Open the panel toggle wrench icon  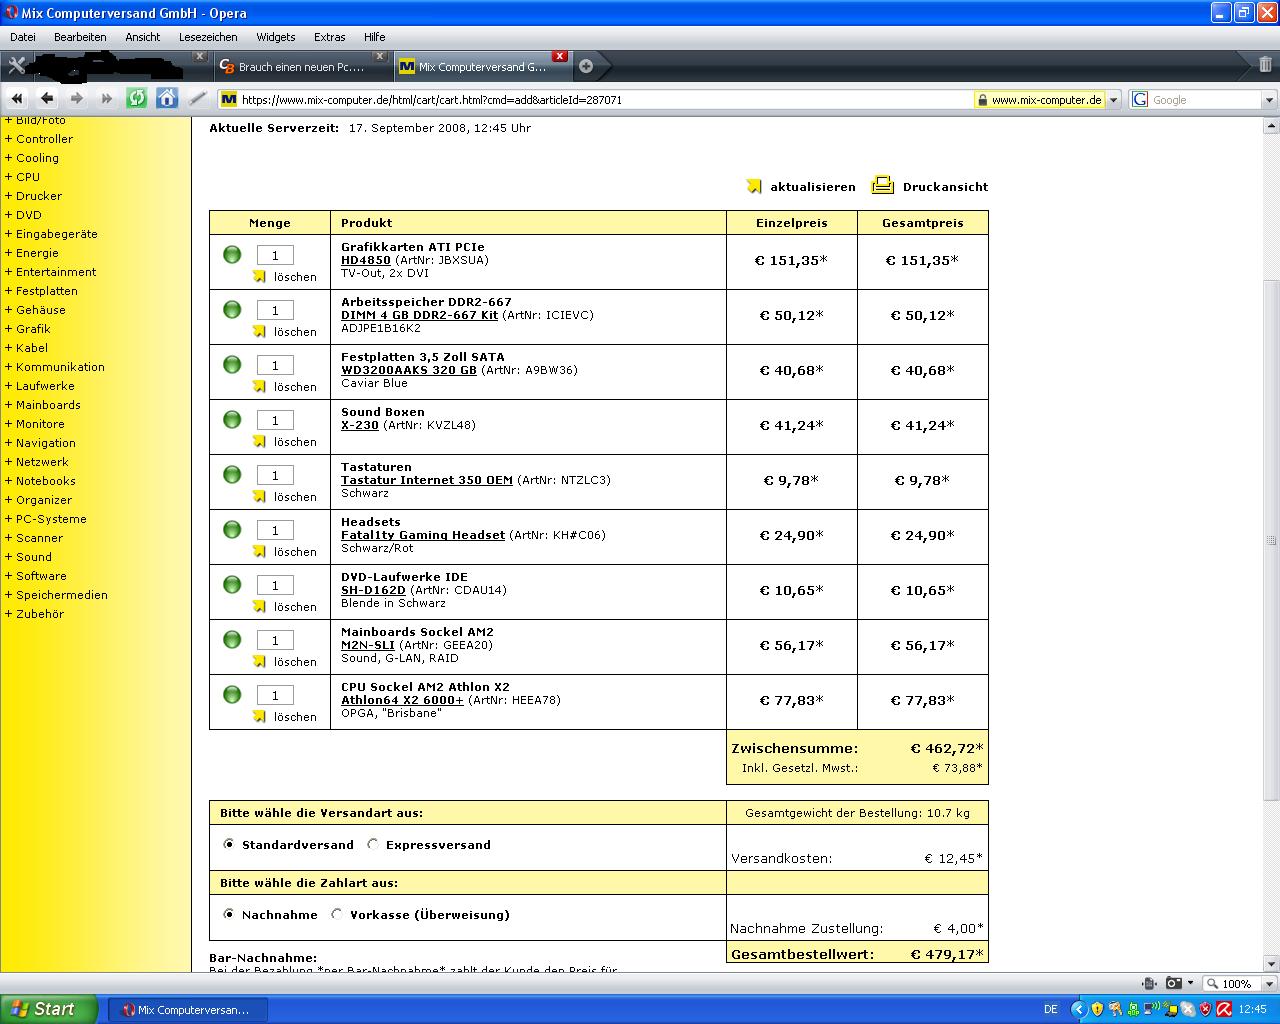click(x=16, y=66)
